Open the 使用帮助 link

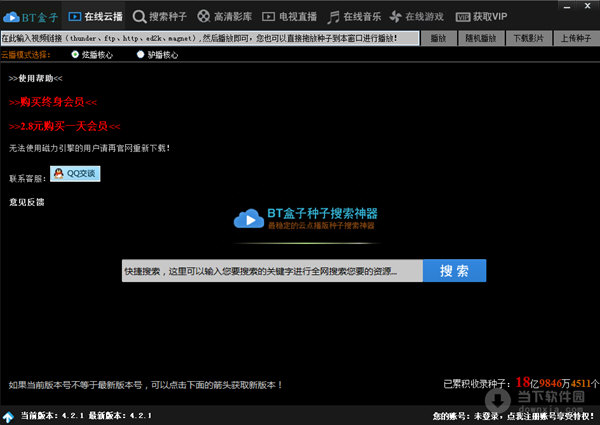tap(36, 78)
